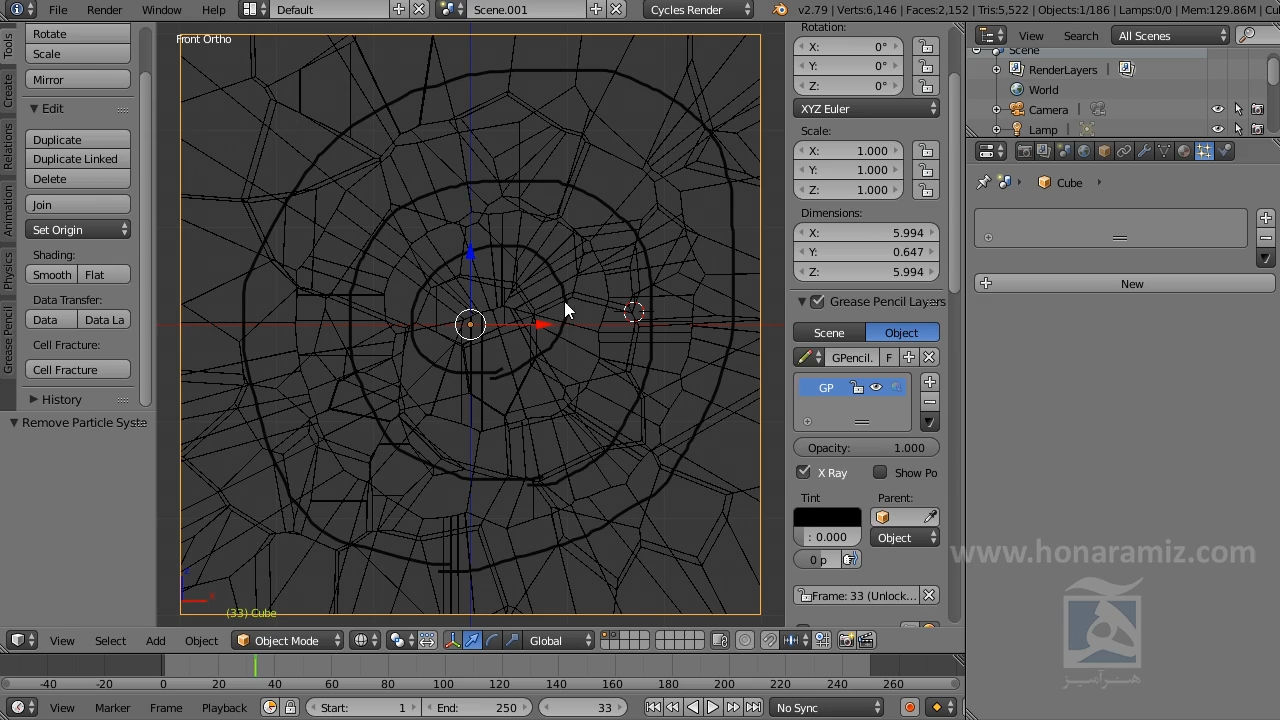Unlink GPencil datablock with X icon
This screenshot has height=720, width=1280.
[x=929, y=357]
